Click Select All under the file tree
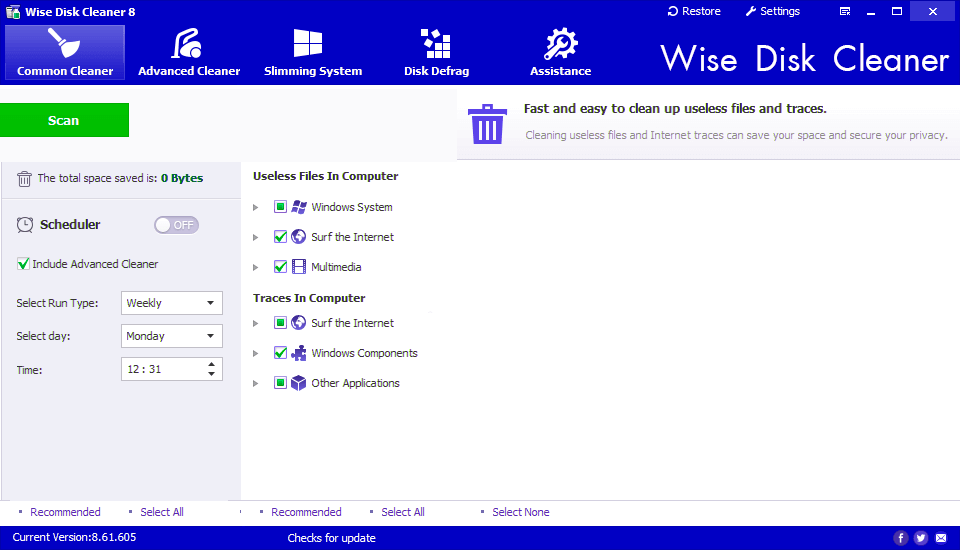The width and height of the screenshot is (960, 550). [403, 512]
